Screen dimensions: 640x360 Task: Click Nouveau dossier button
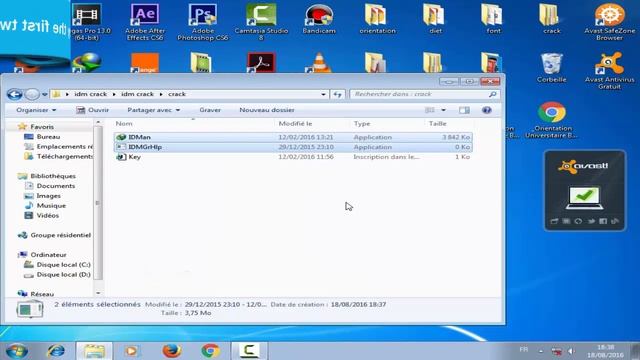(267, 110)
